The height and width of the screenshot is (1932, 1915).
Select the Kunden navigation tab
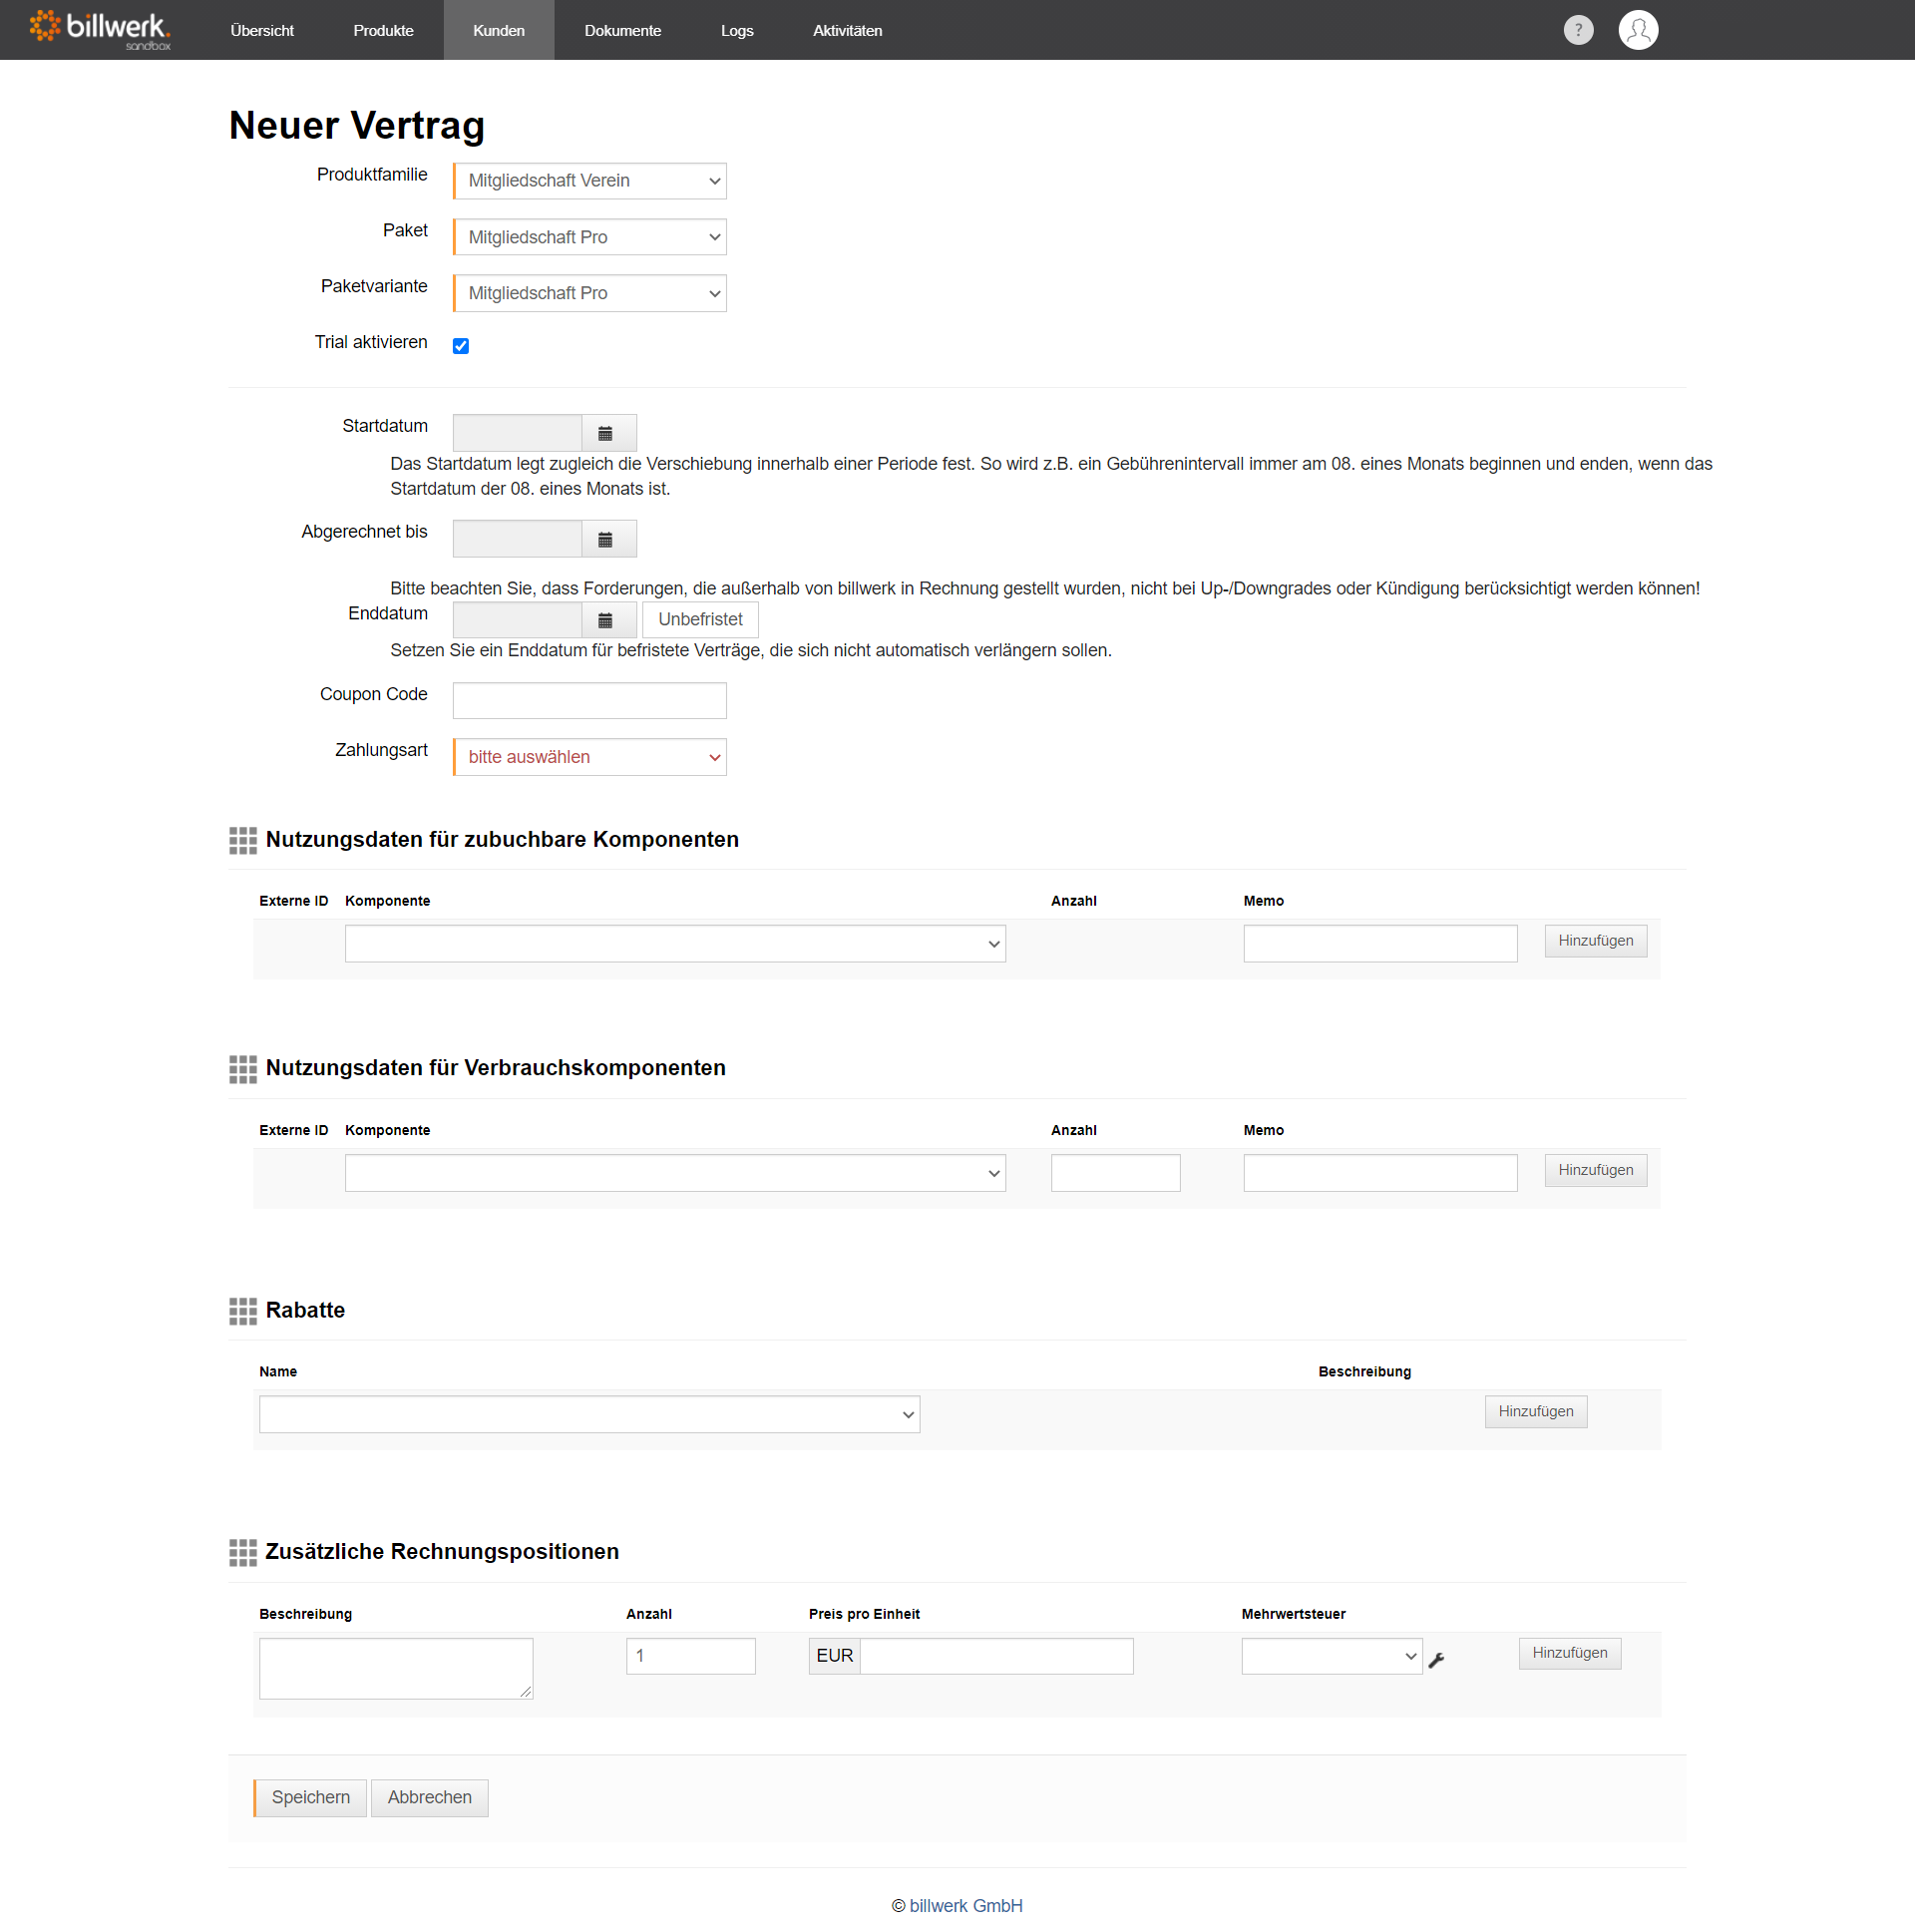[499, 30]
